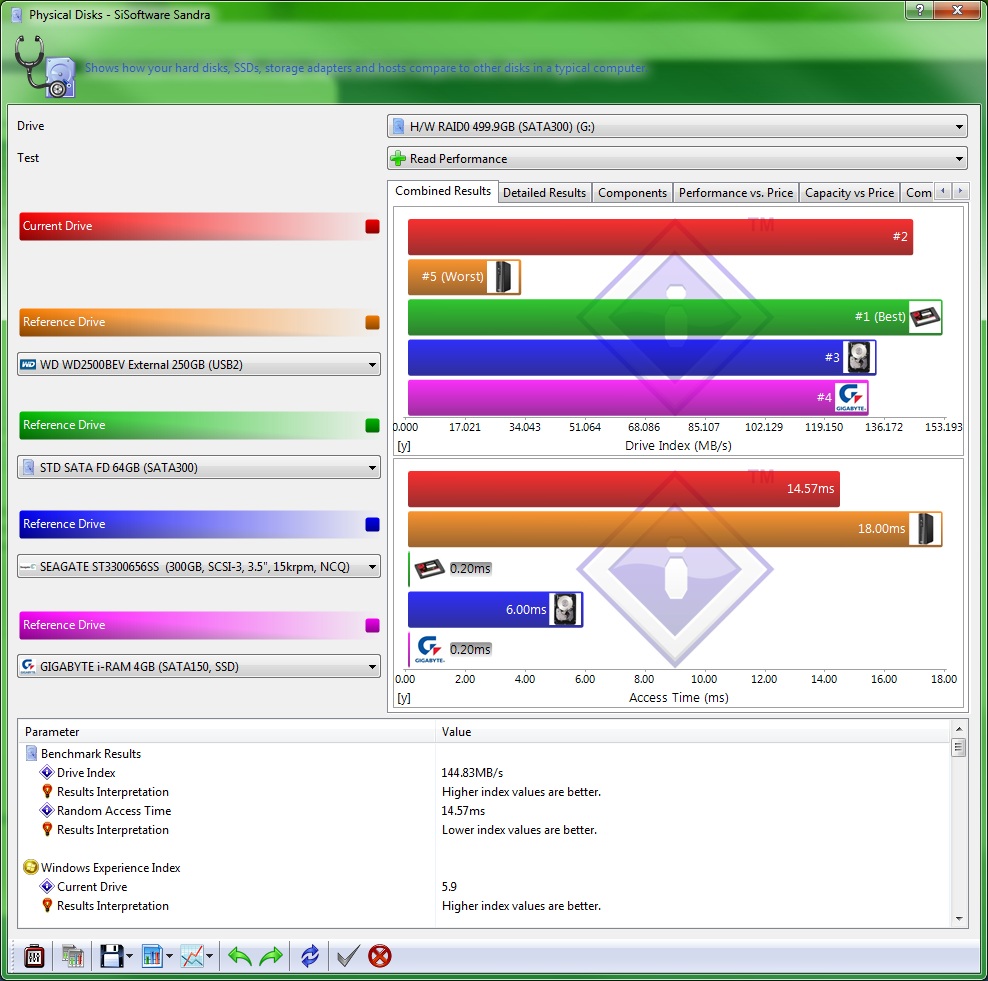Click the results list scroll up arrow
Screen dimensions: 988x981
[x=959, y=729]
